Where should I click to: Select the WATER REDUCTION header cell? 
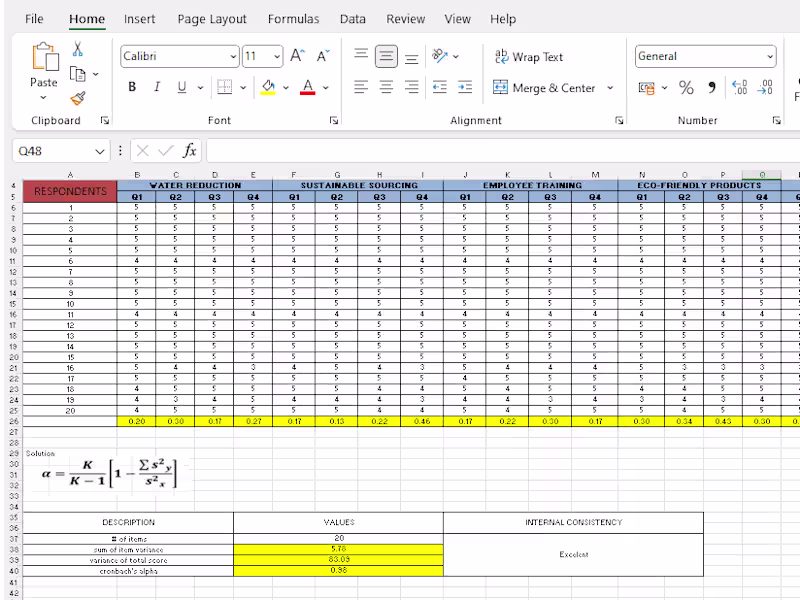point(195,185)
